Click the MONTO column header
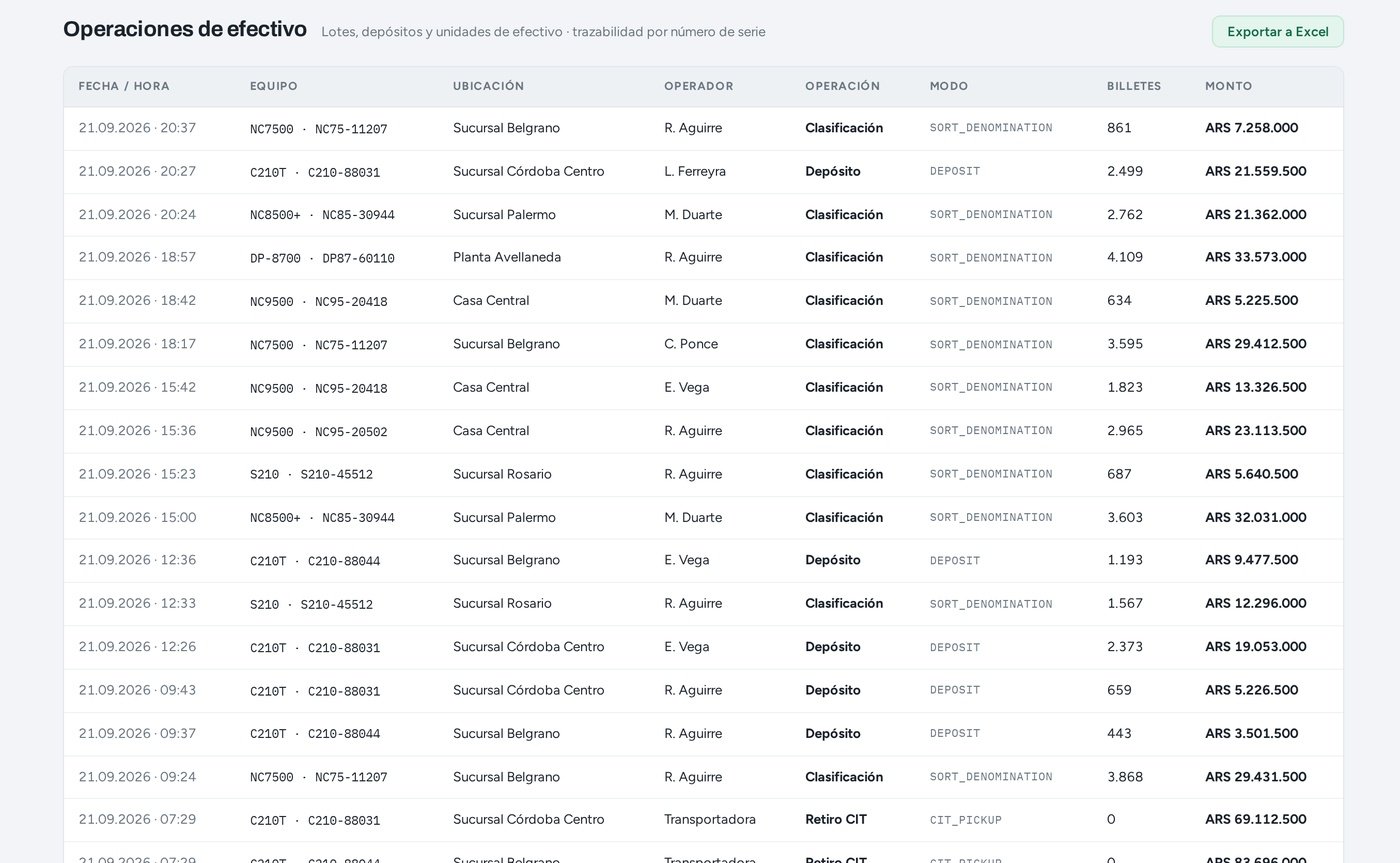The height and width of the screenshot is (863, 1400). [1229, 86]
